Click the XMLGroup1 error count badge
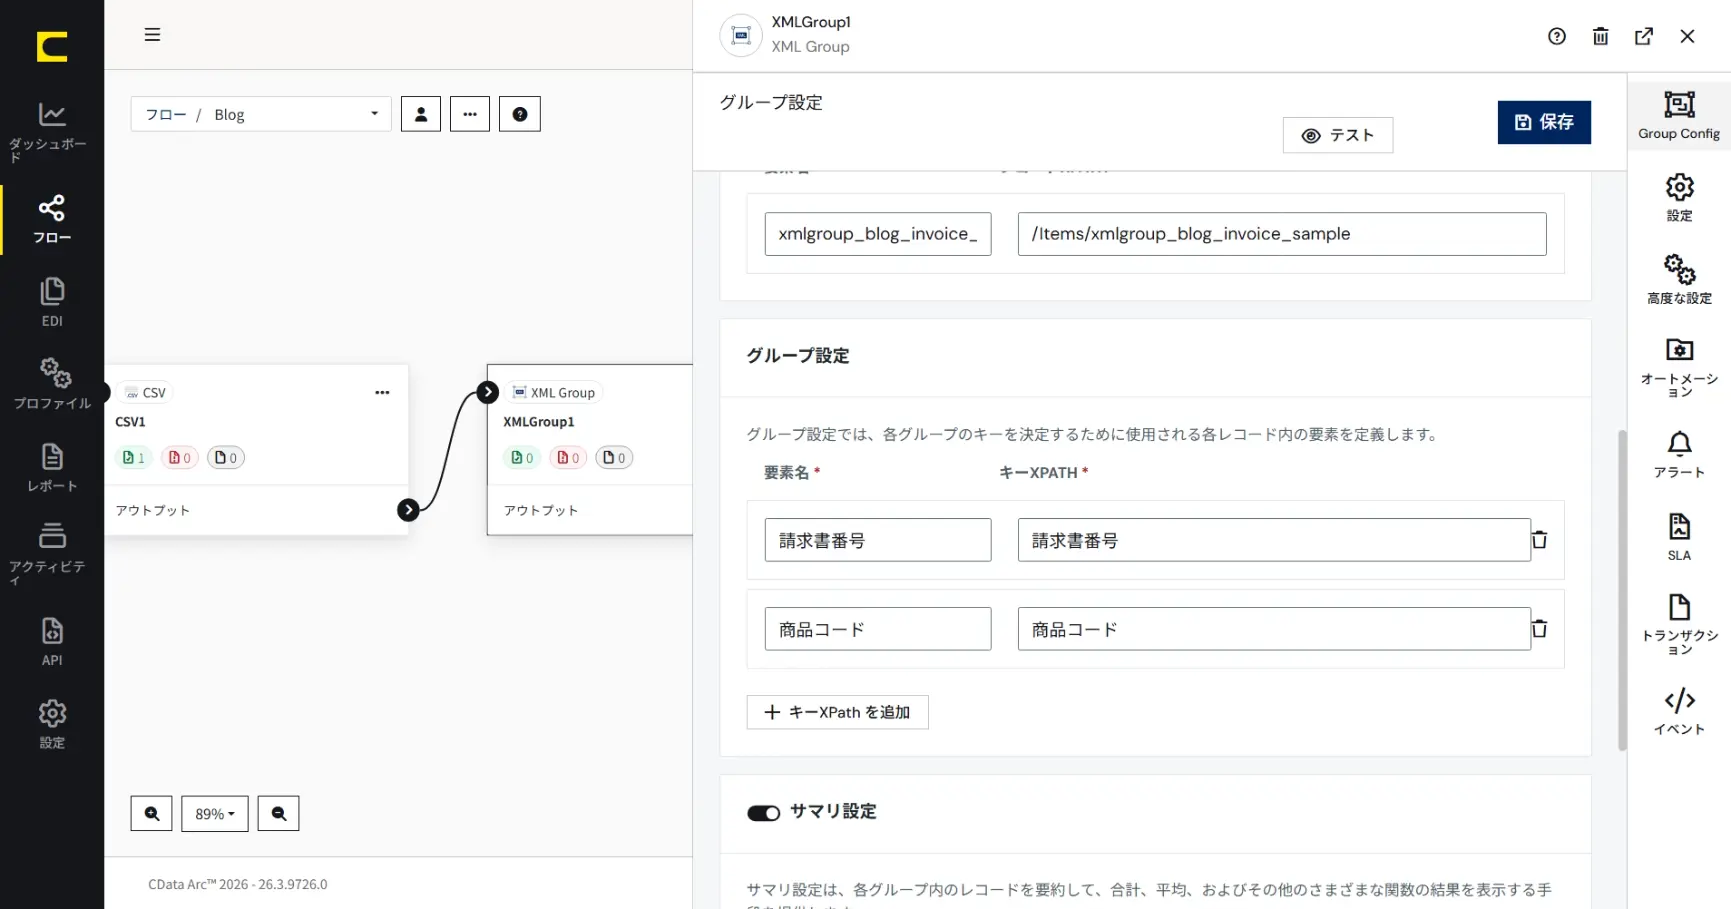Image resolution: width=1731 pixels, height=909 pixels. pos(568,458)
